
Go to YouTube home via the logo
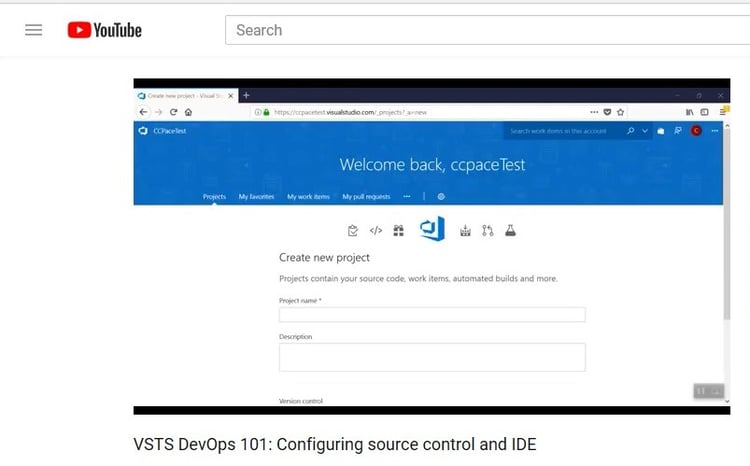click(x=104, y=30)
